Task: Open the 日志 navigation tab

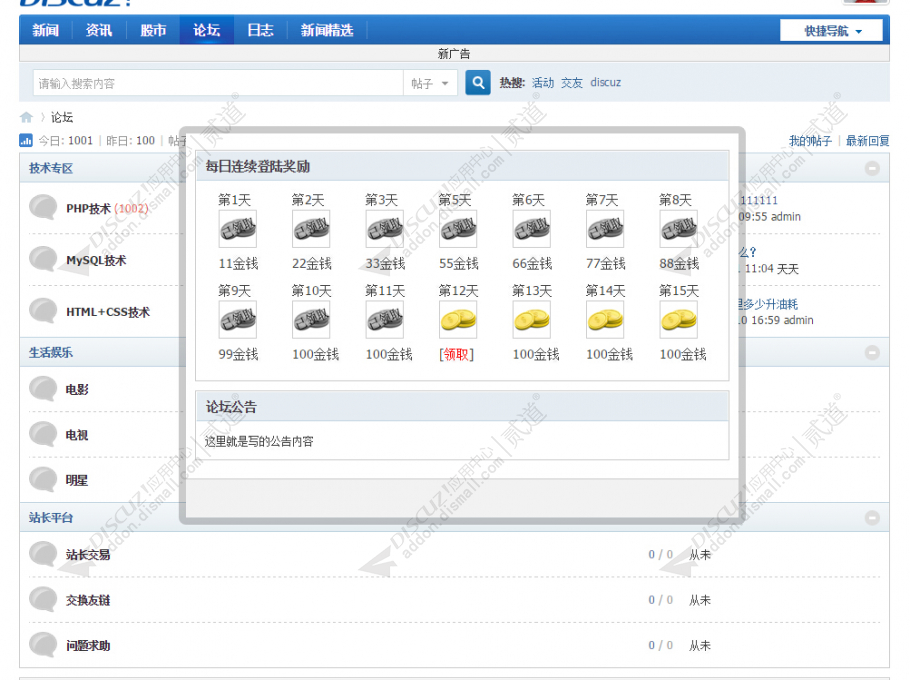Action: [260, 30]
